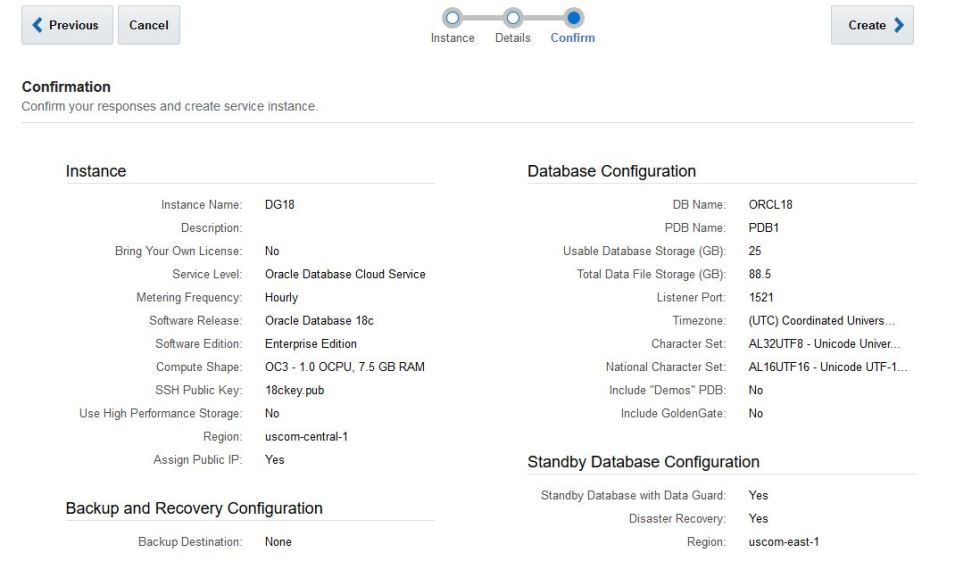Click the Software Release Oracle Database 18c

(319, 321)
